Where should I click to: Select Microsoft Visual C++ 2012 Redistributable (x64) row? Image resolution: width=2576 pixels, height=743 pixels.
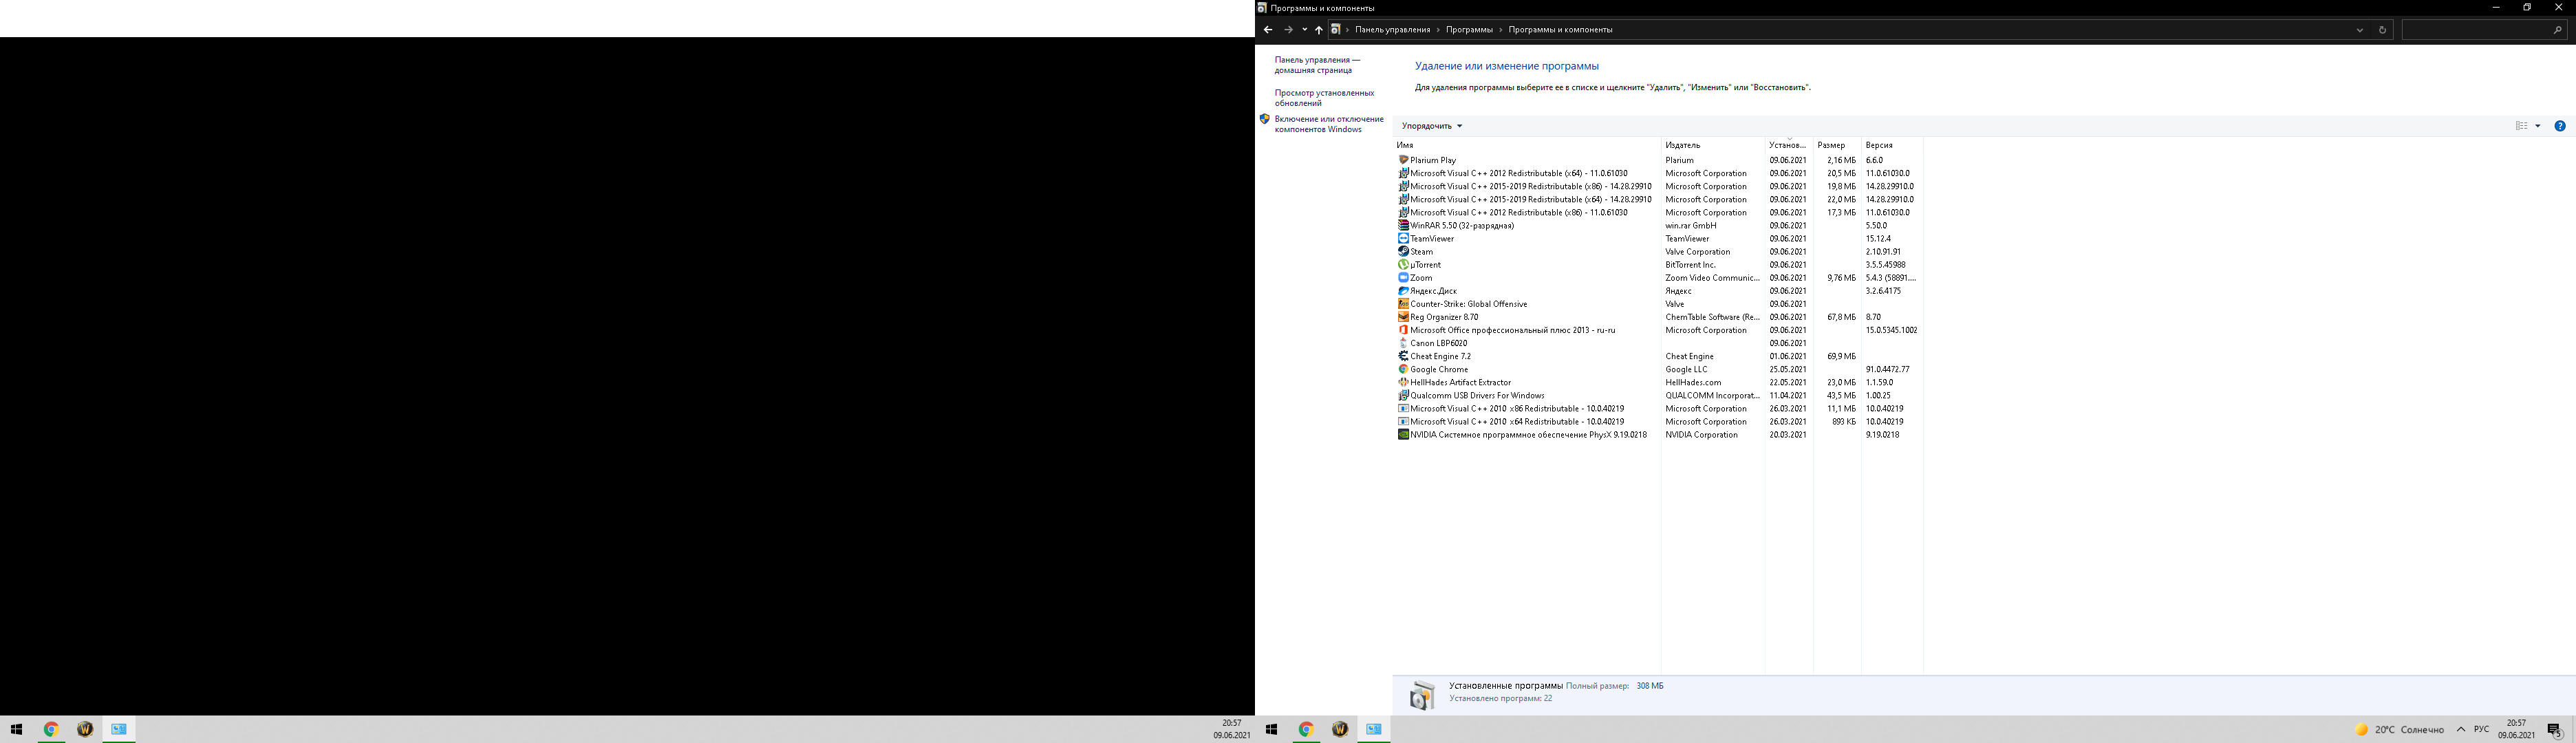pyautogui.click(x=1658, y=173)
